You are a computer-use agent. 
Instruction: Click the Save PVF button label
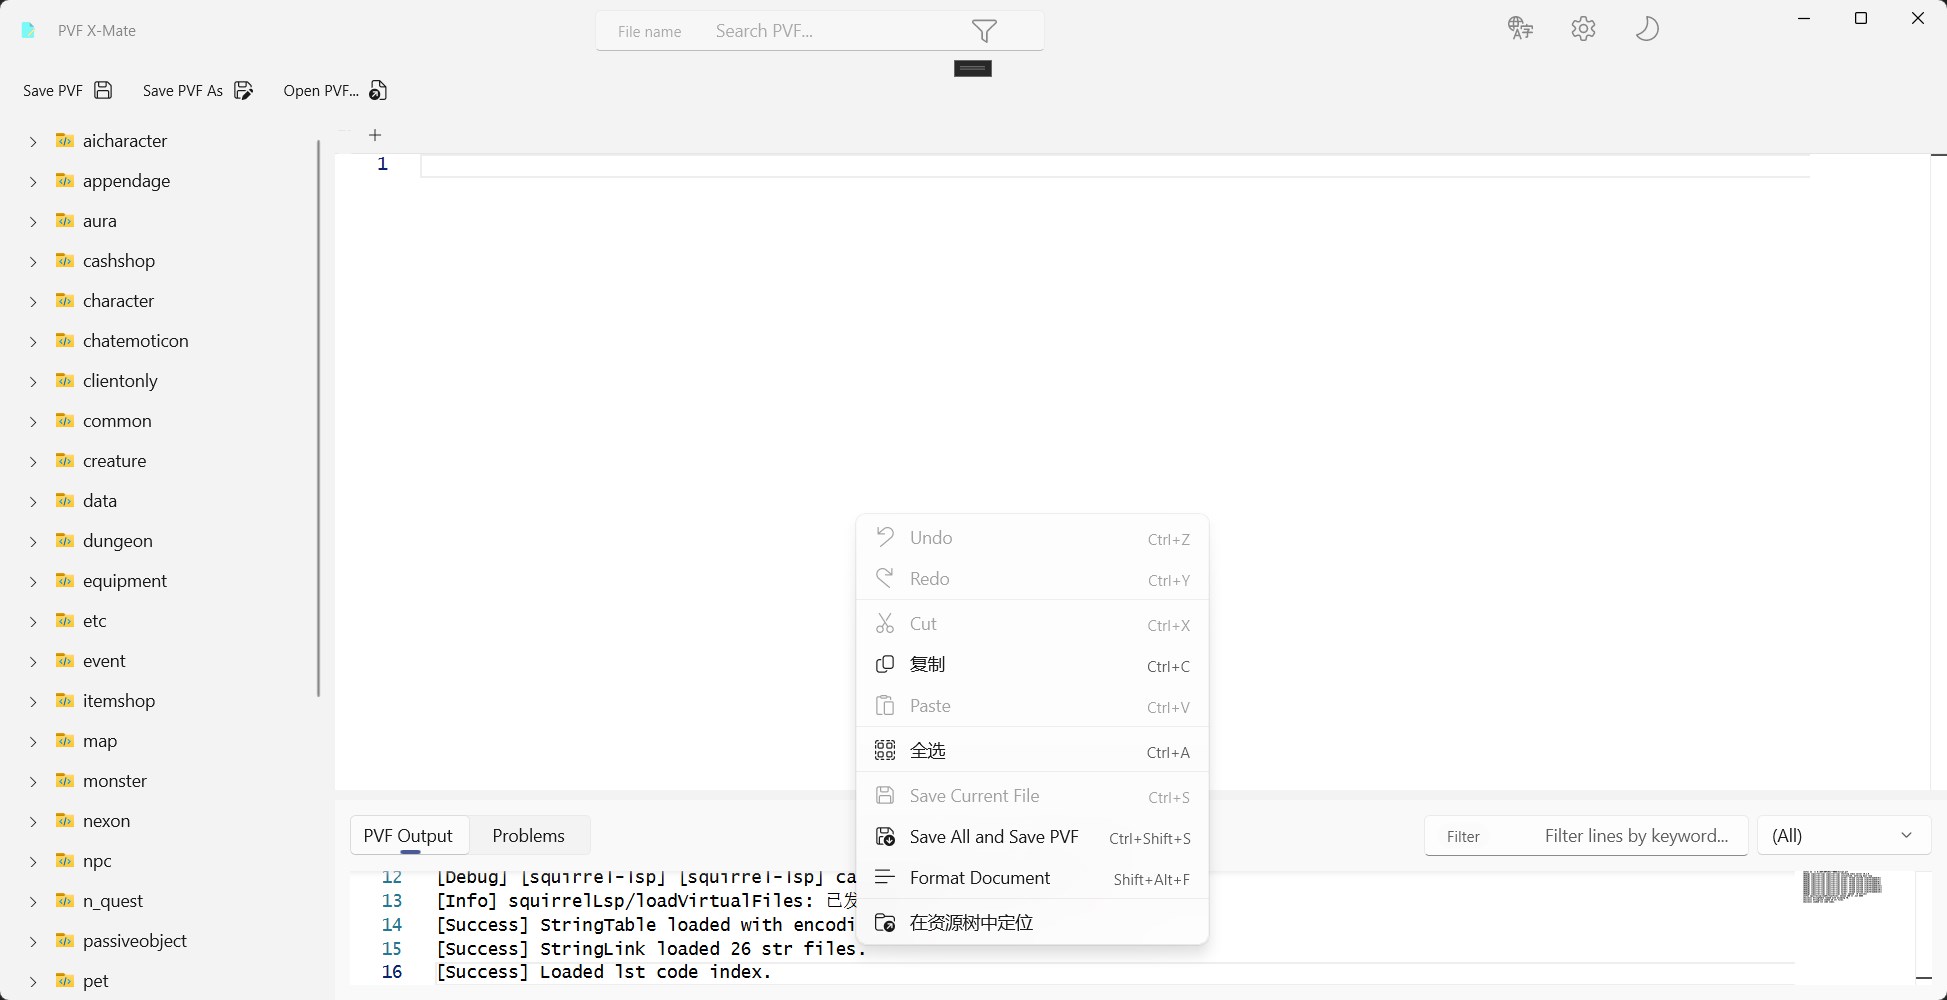click(x=53, y=91)
